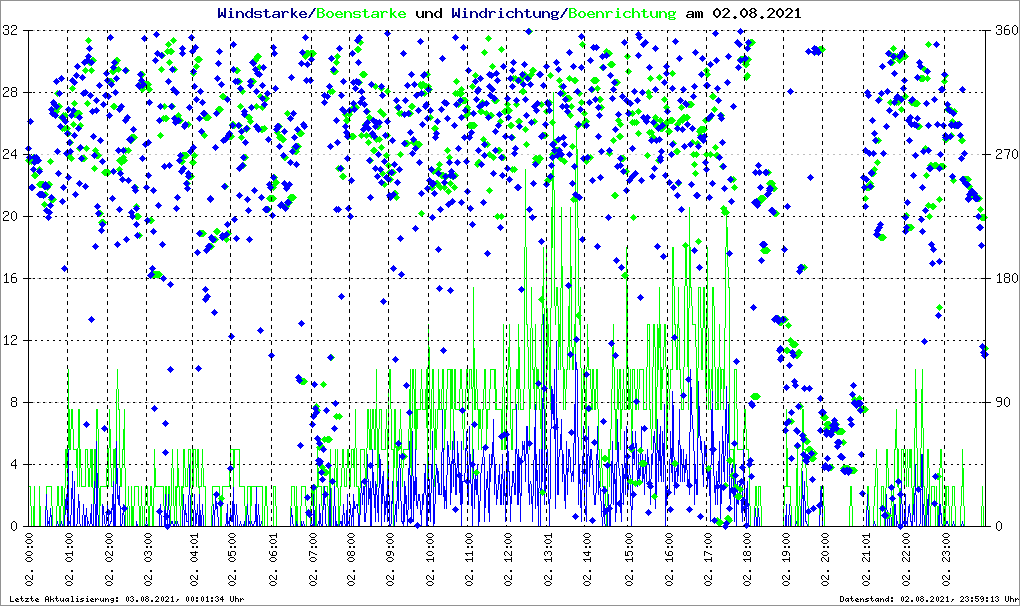This screenshot has width=1020, height=606.
Task: Click the "Datenstand" timestamp footer text
Action: (928, 599)
